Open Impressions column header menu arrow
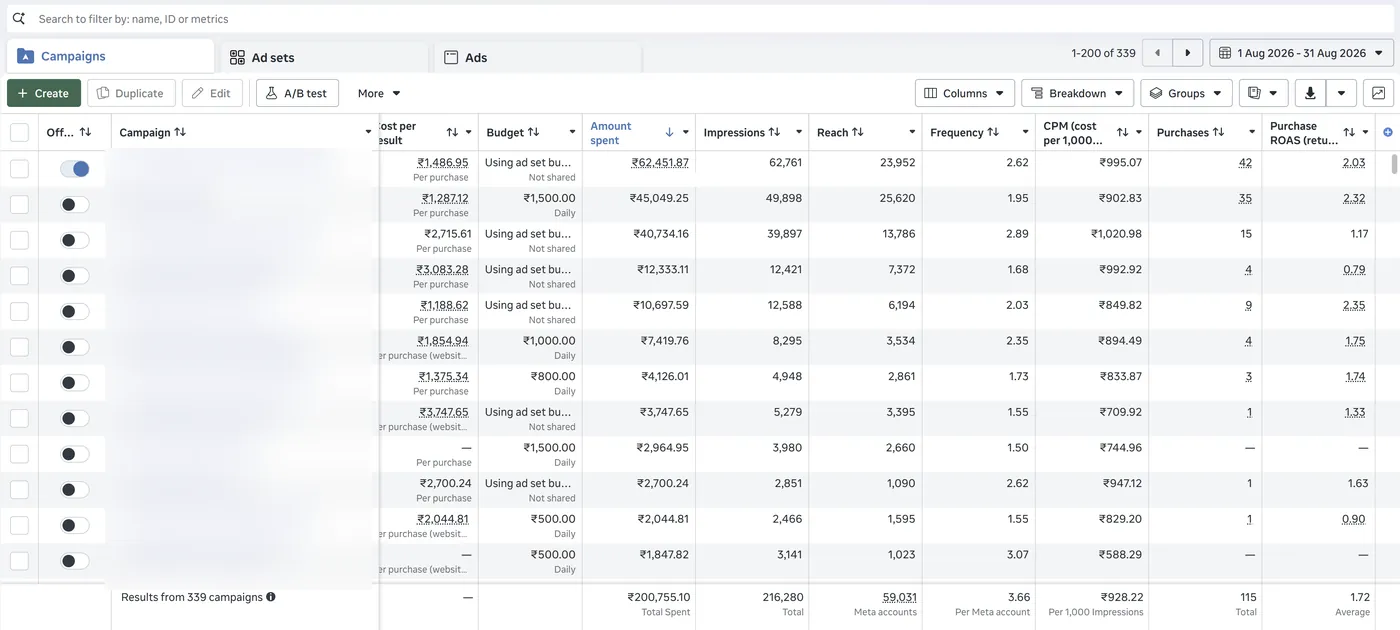 [799, 132]
